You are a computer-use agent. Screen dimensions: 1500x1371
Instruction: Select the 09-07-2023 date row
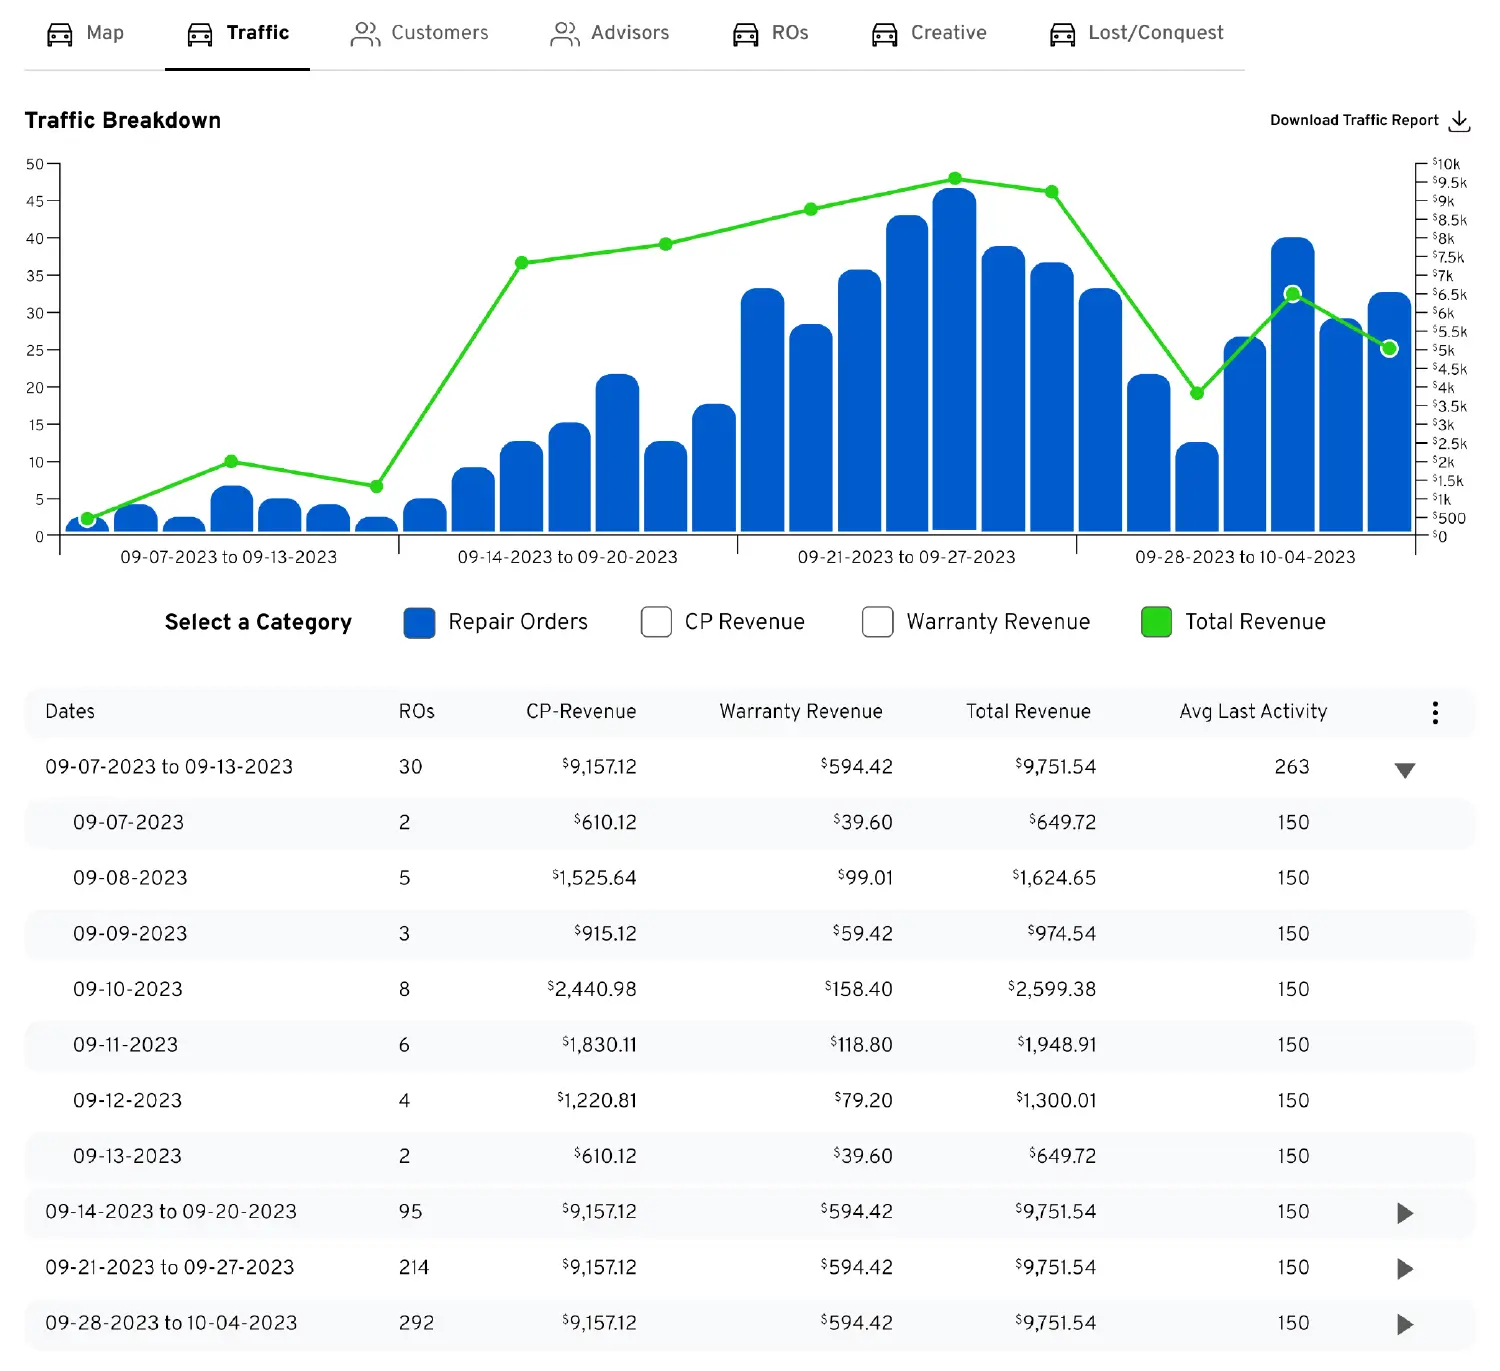point(750,823)
